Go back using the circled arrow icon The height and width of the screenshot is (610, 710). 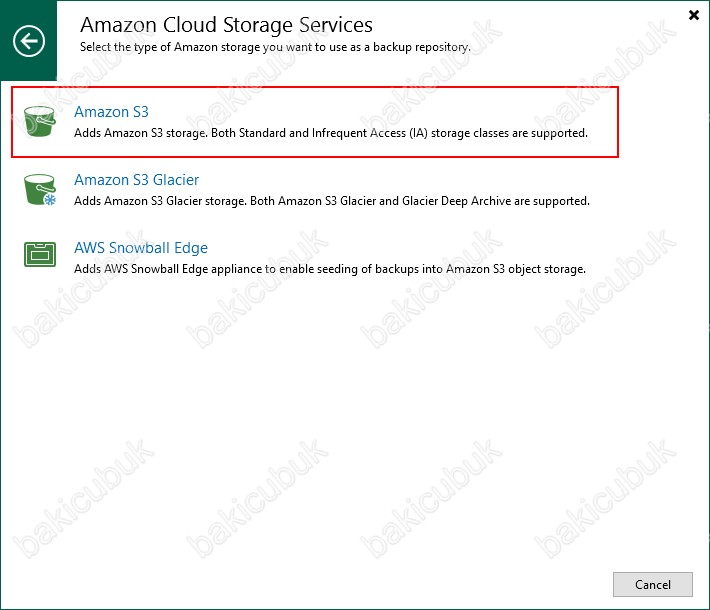coord(29,41)
